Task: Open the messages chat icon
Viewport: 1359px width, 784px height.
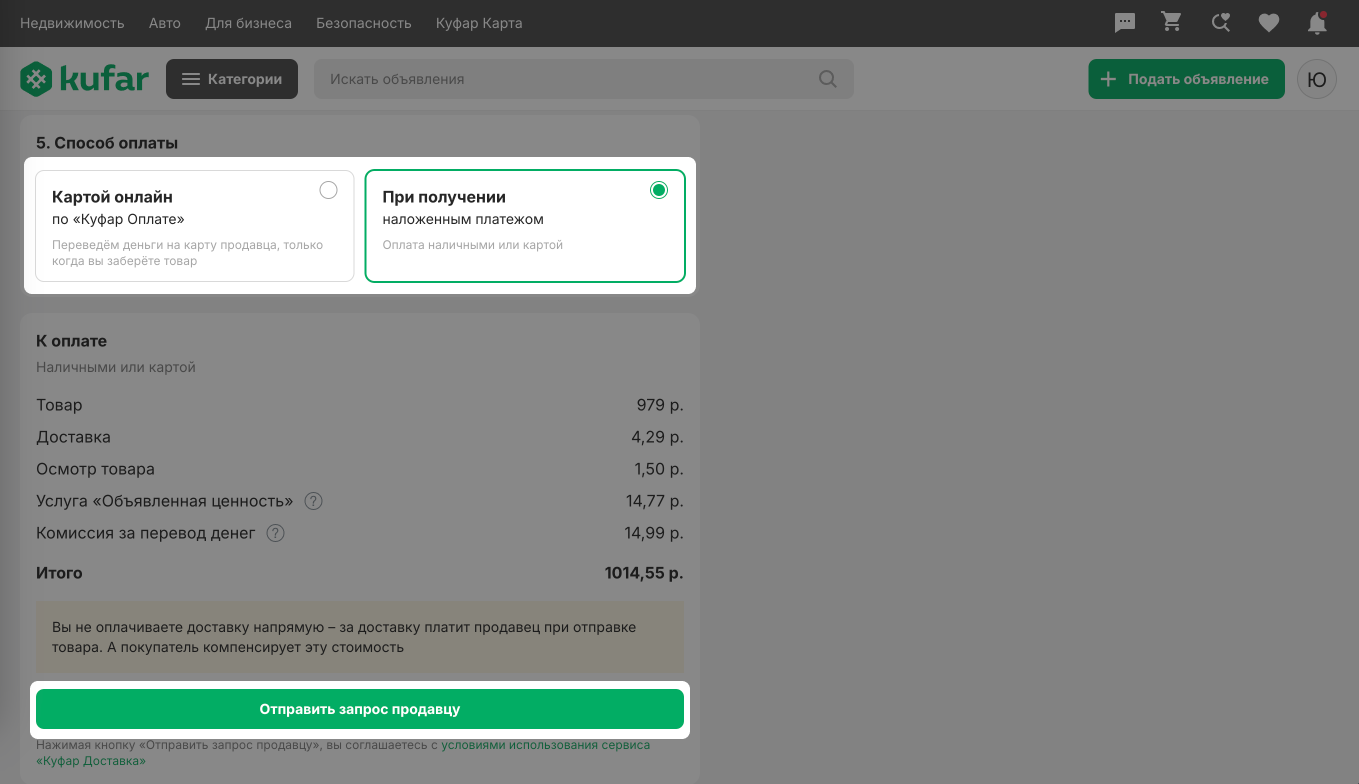Action: pyautogui.click(x=1125, y=23)
